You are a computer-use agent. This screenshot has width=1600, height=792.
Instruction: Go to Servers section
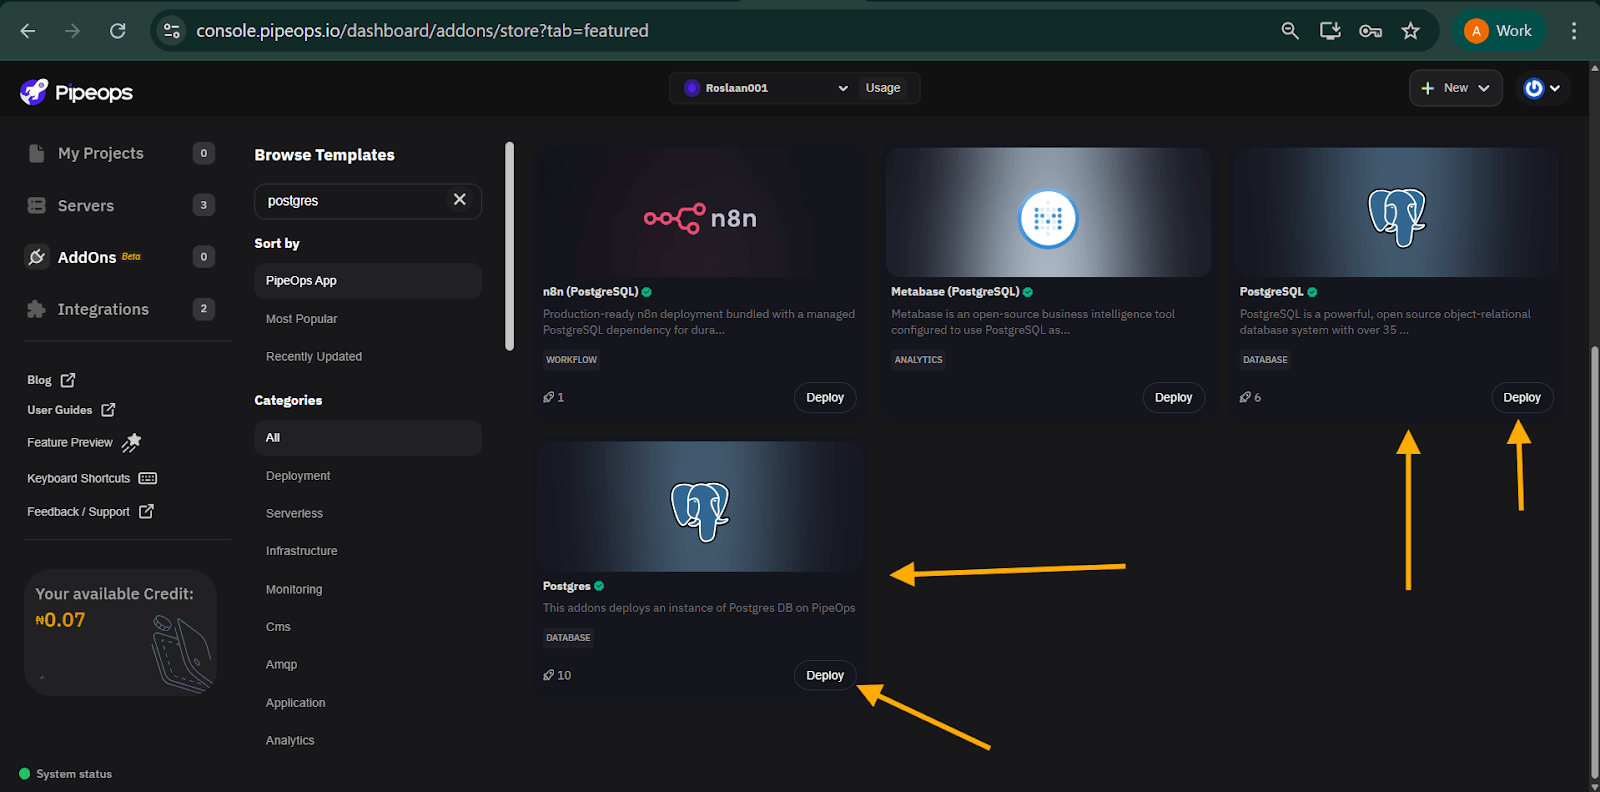point(121,205)
